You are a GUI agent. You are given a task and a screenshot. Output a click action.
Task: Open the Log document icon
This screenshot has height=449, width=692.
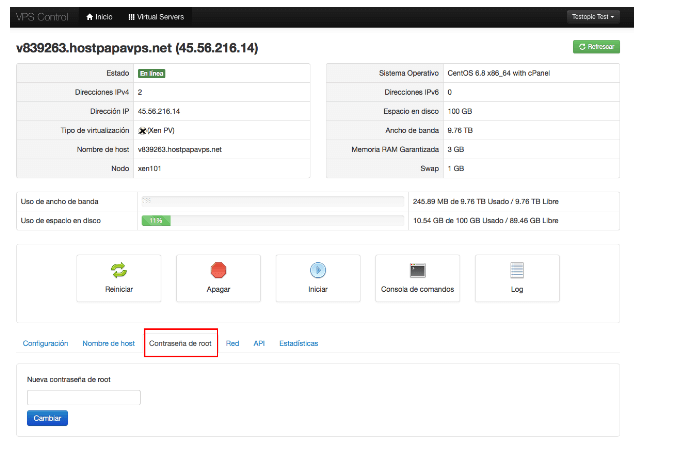(x=517, y=270)
